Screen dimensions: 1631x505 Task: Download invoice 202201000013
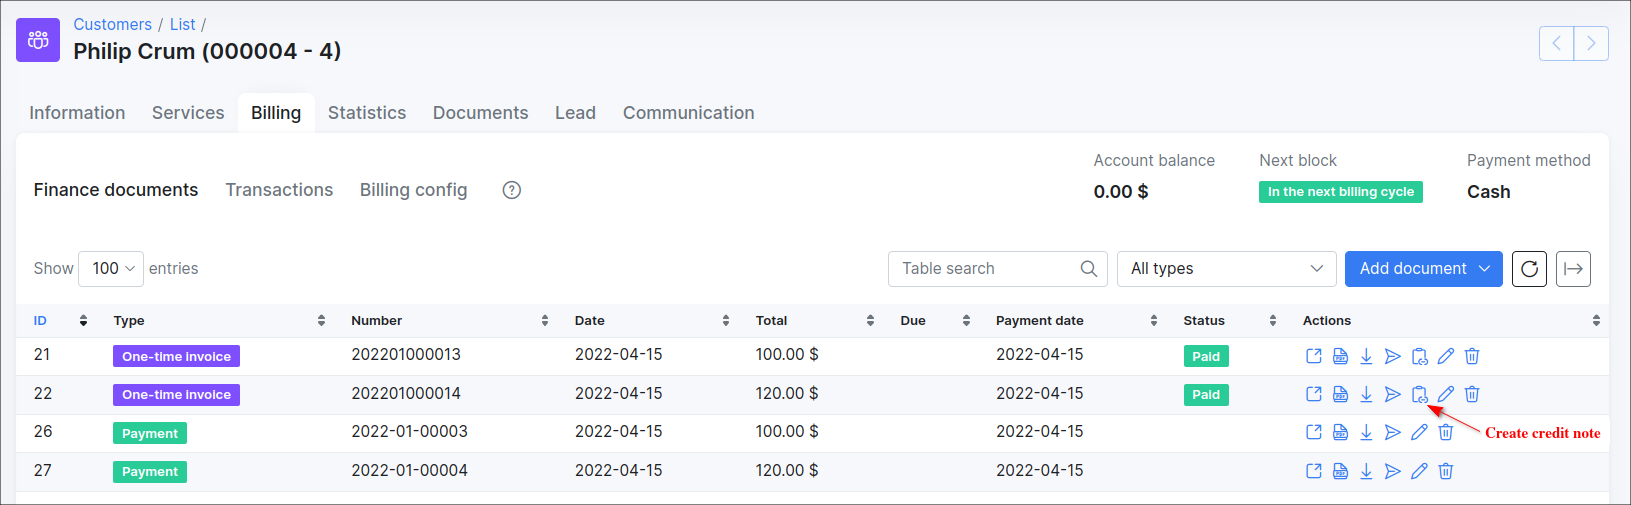tap(1366, 357)
